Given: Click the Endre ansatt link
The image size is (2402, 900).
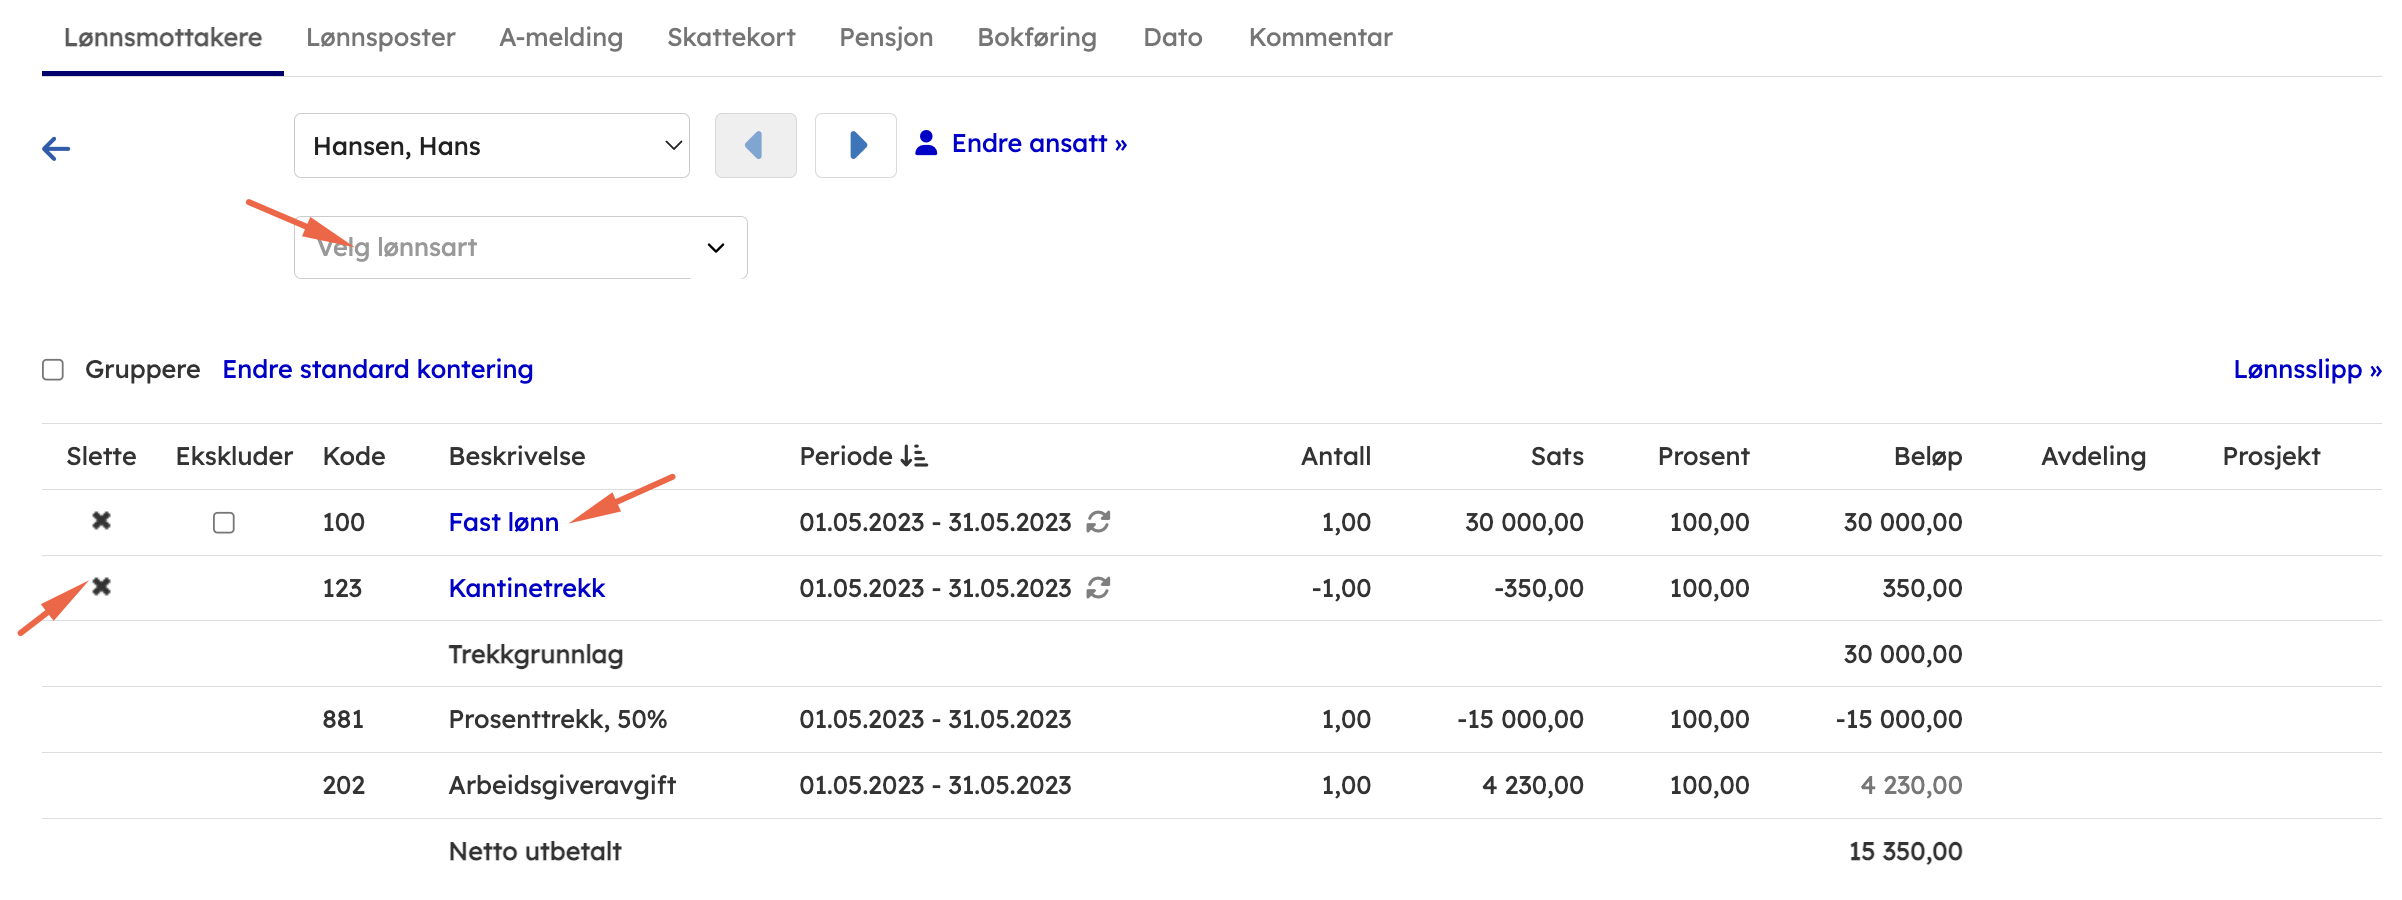Looking at the screenshot, I should click(1038, 144).
